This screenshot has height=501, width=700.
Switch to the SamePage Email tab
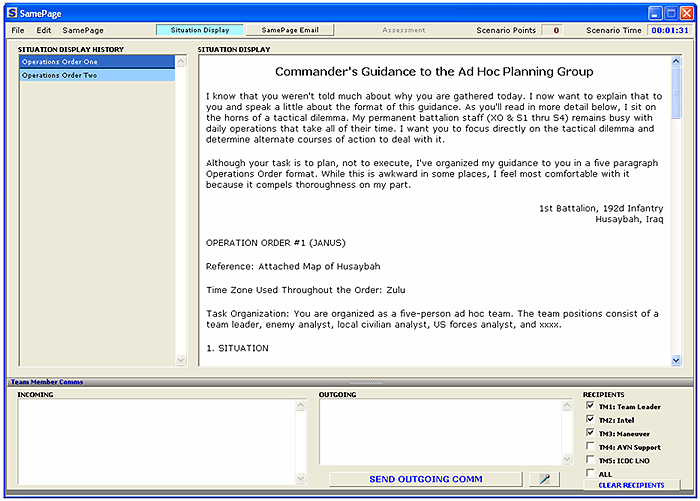tap(289, 31)
